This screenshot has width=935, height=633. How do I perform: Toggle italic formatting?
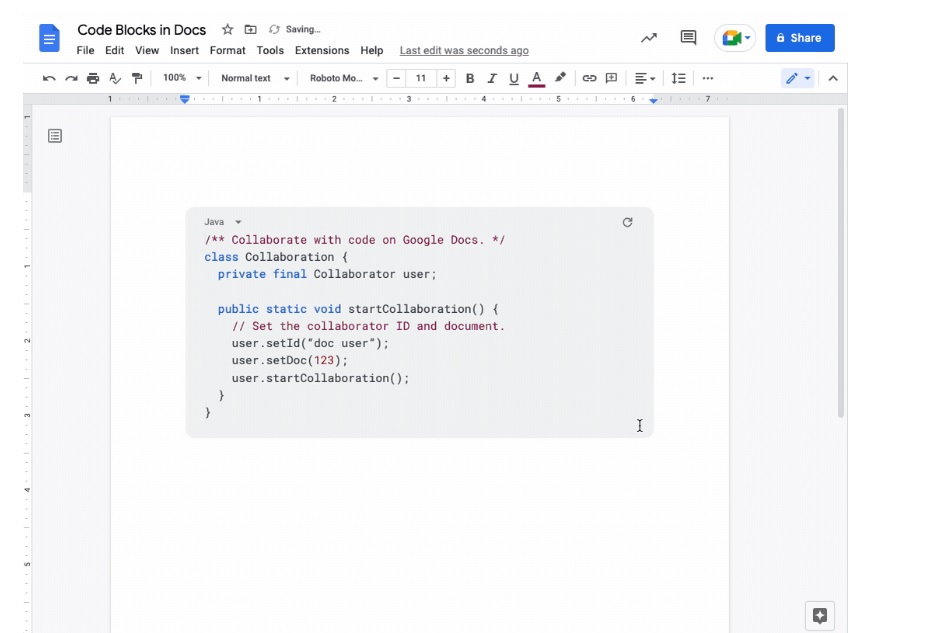[x=492, y=78]
